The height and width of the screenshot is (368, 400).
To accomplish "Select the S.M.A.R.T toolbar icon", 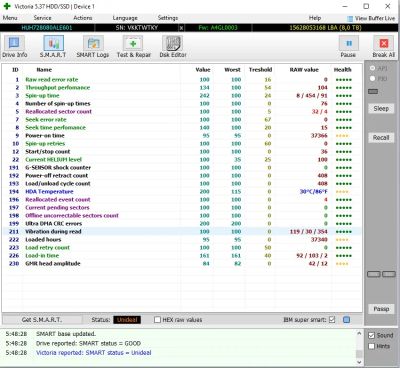I will tap(53, 47).
